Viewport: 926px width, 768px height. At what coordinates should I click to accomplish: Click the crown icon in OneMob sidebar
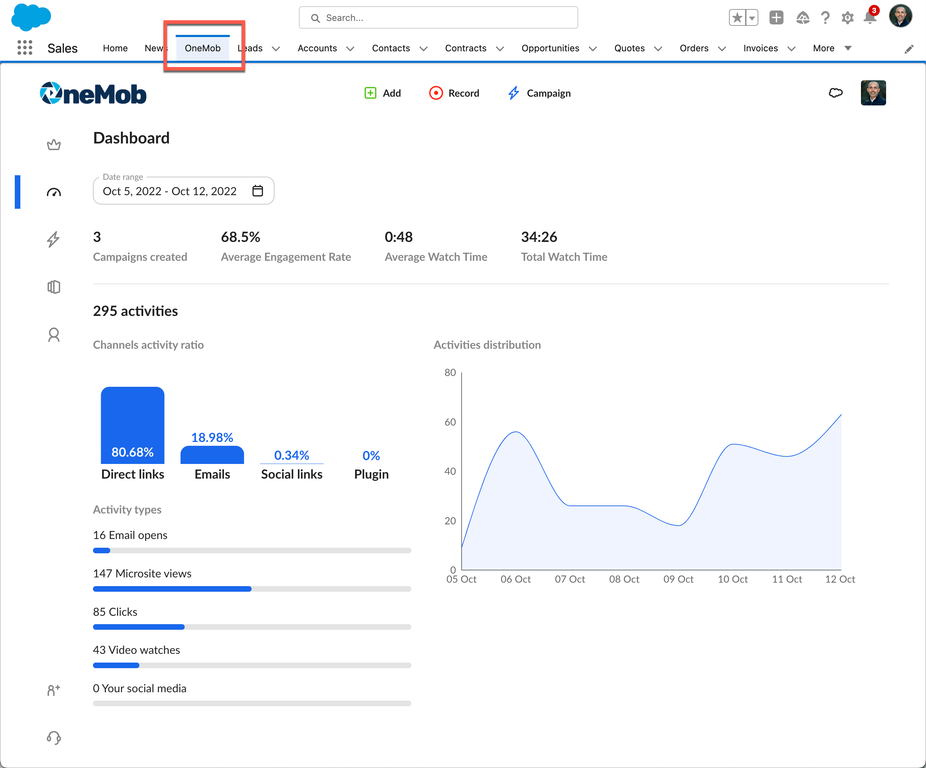click(x=54, y=145)
